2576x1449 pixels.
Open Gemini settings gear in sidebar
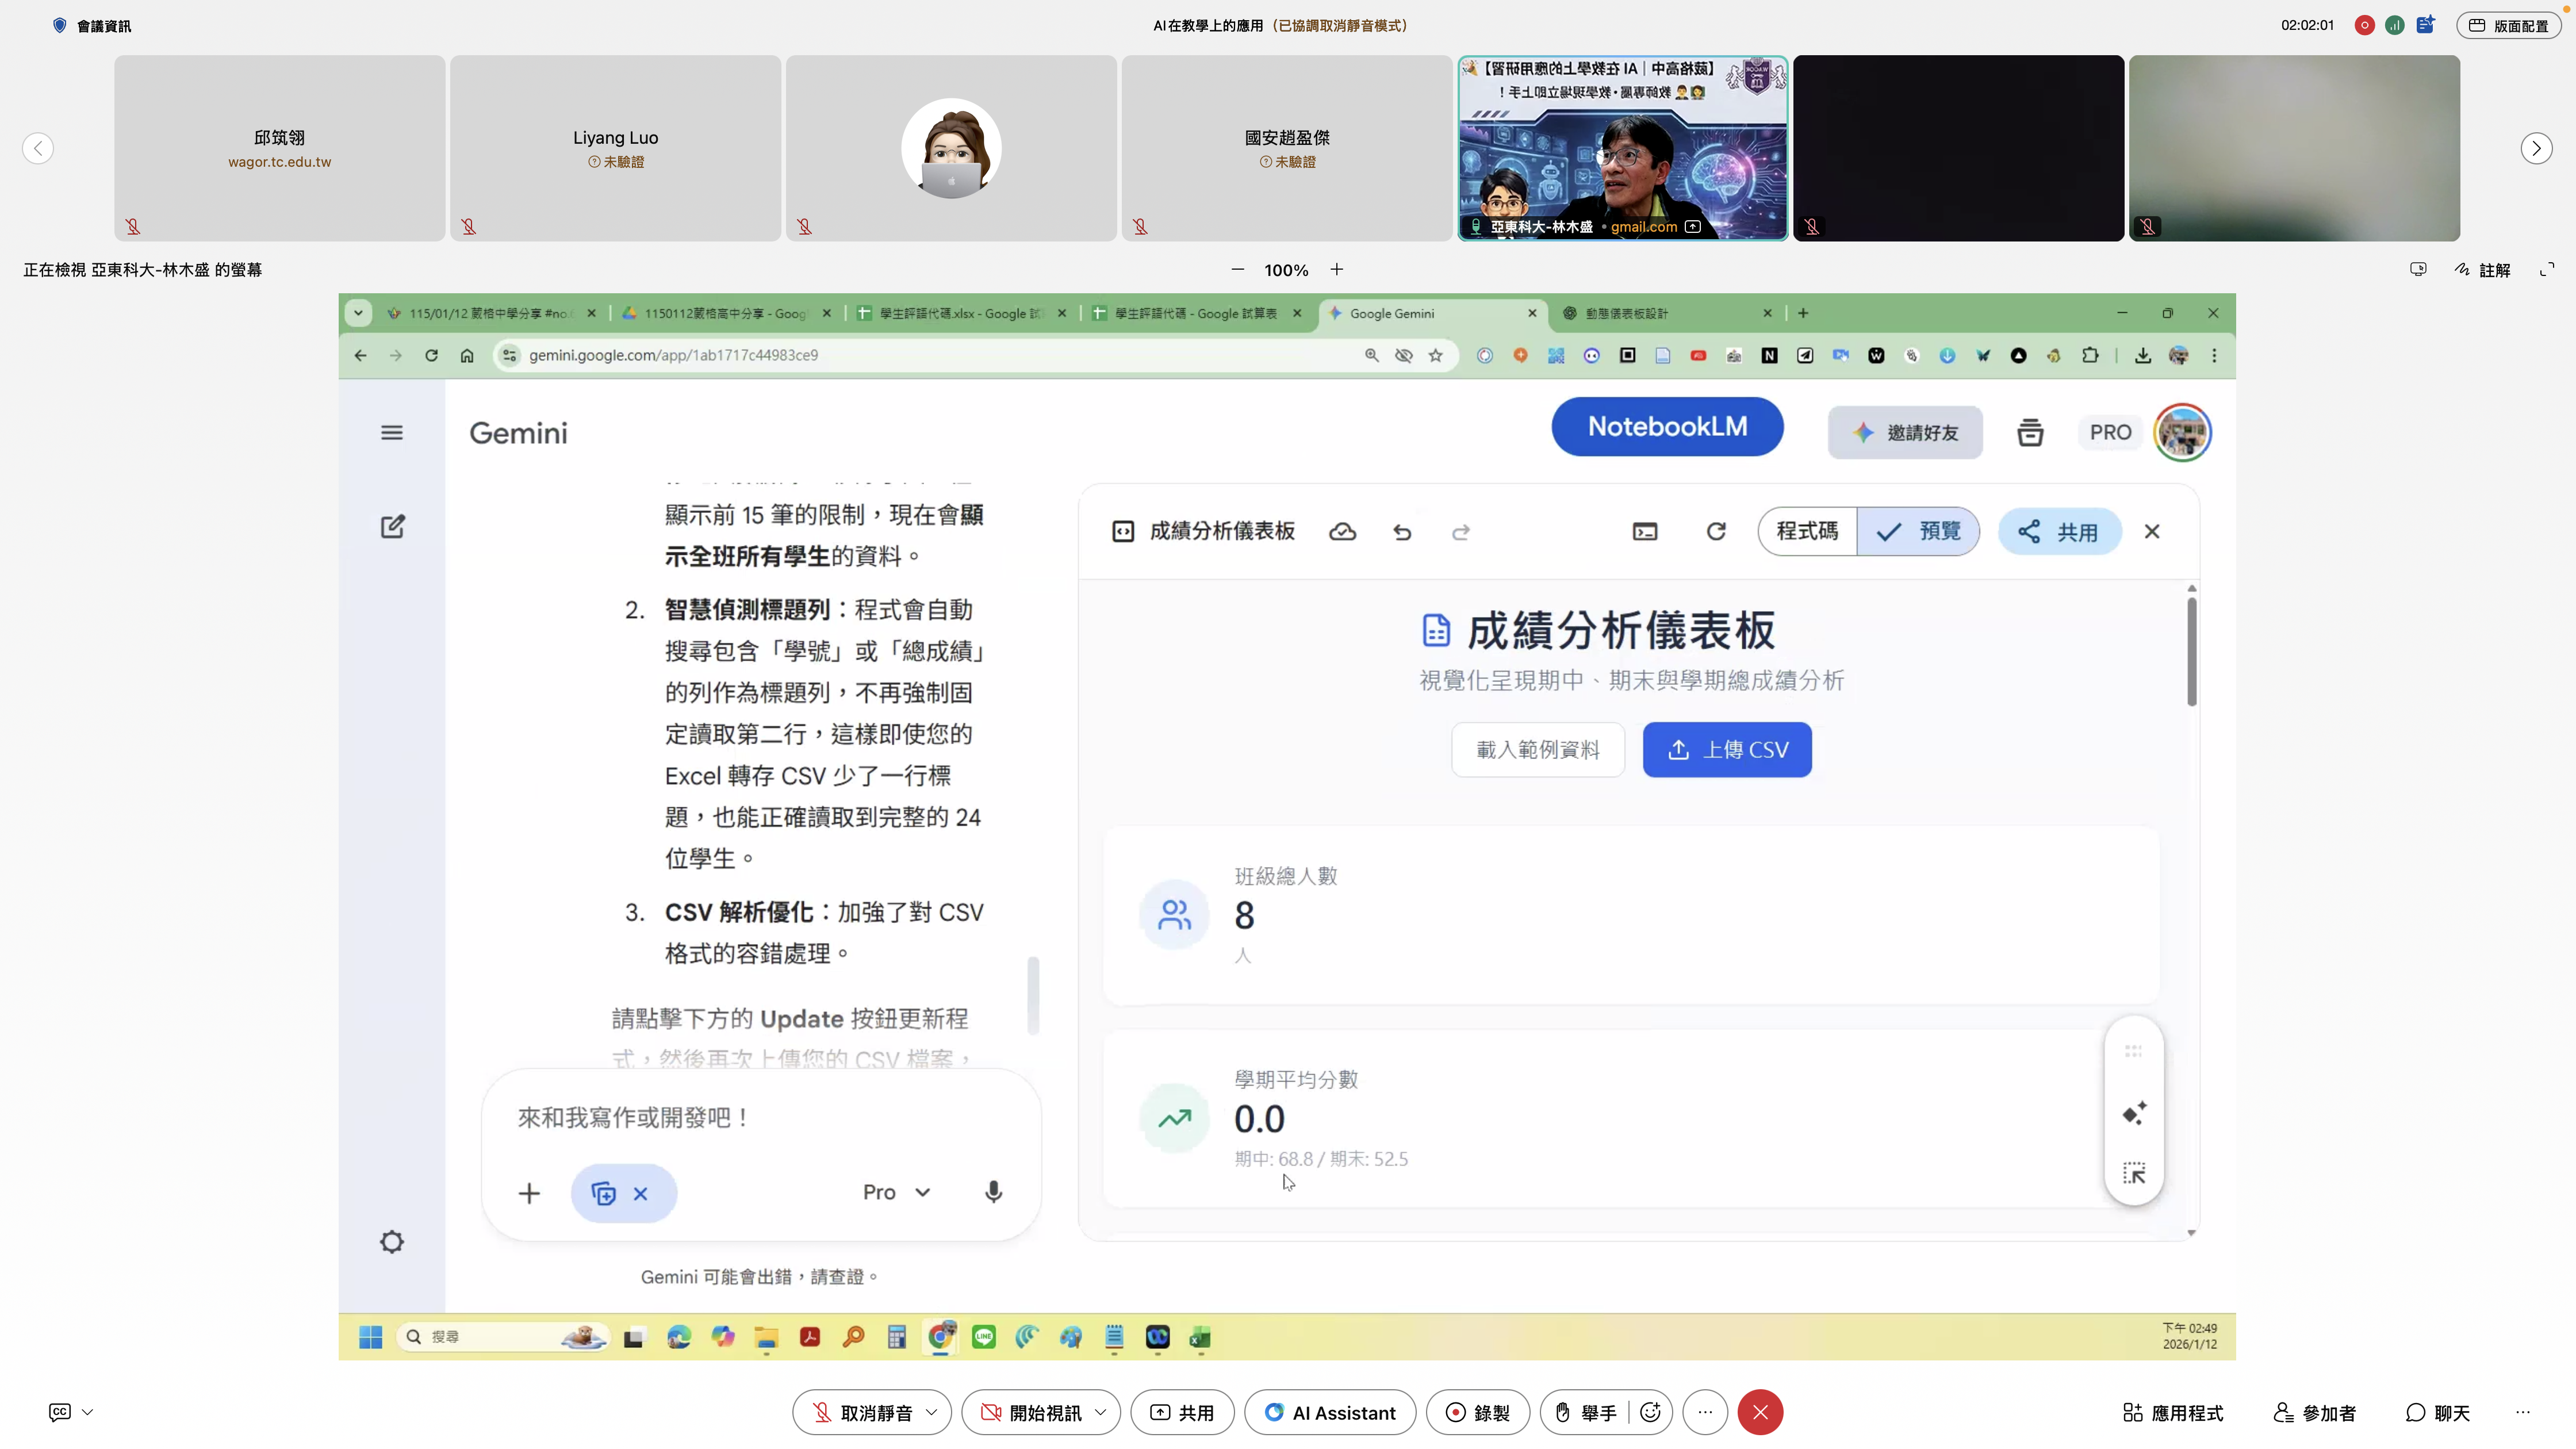coord(392,1242)
